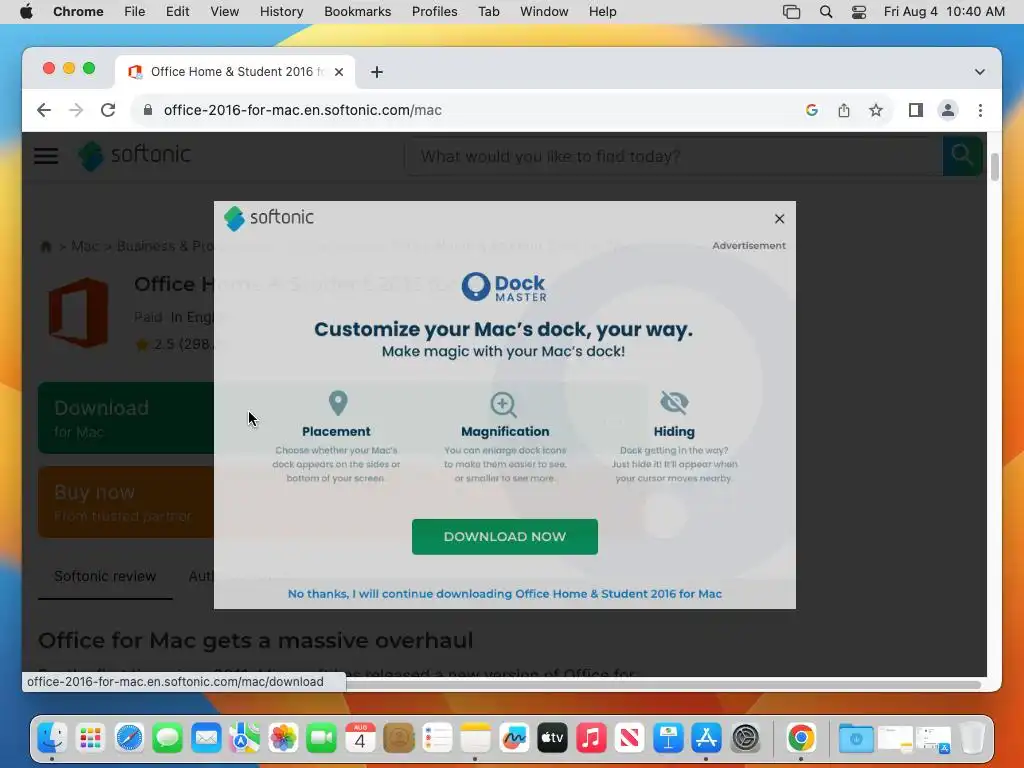Open Safari from the Dock
1024x768 pixels.
[129, 738]
